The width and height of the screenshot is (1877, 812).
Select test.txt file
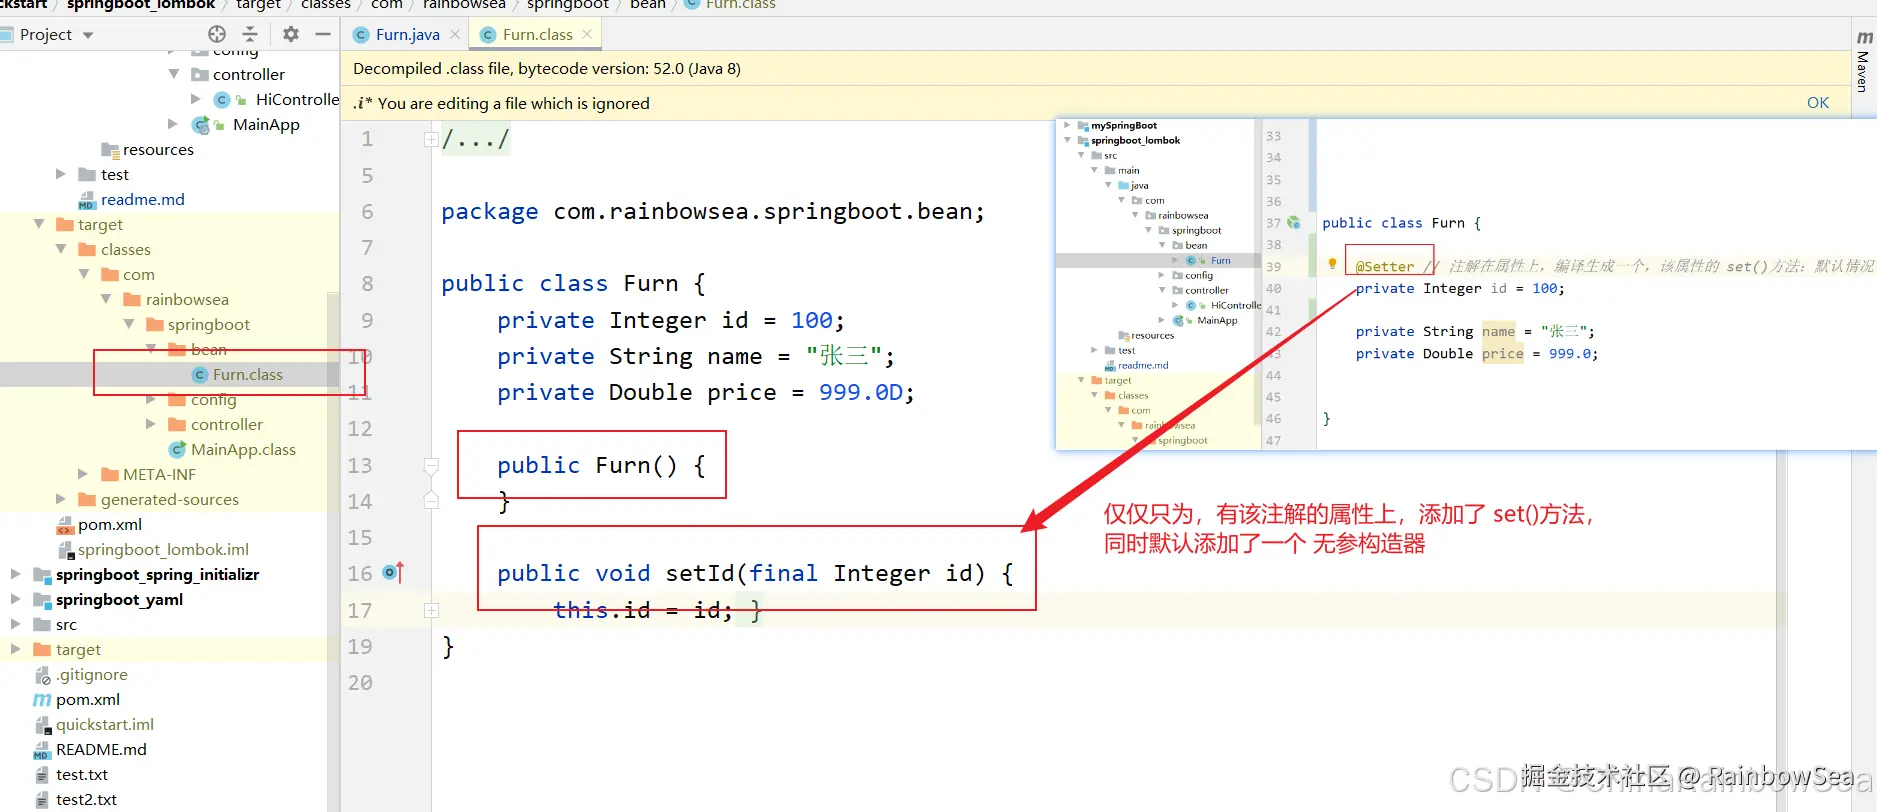click(82, 774)
